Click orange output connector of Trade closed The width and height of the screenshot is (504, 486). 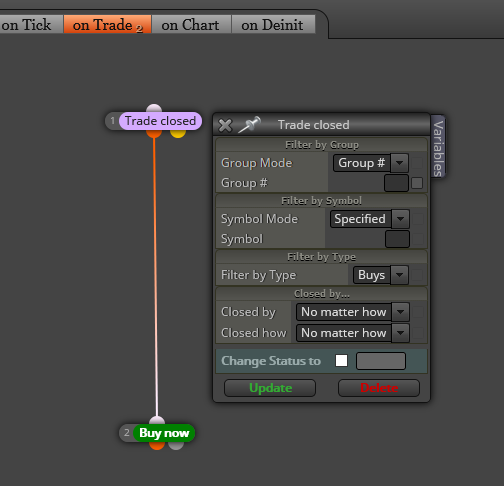click(154, 133)
